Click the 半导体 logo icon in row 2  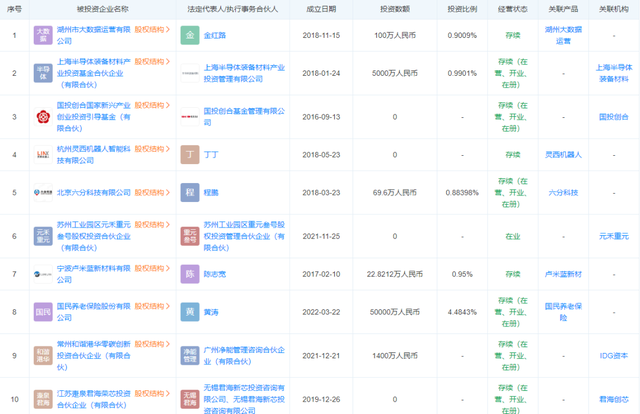pyautogui.click(x=43, y=73)
